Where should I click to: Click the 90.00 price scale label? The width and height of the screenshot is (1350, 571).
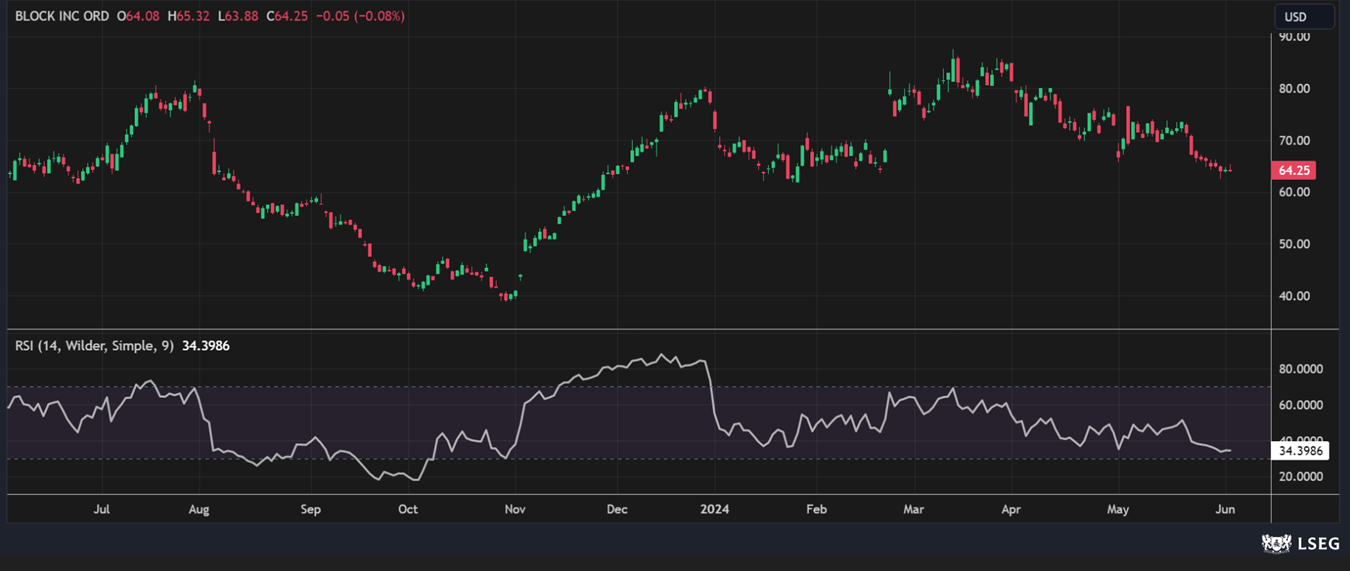[x=1295, y=37]
